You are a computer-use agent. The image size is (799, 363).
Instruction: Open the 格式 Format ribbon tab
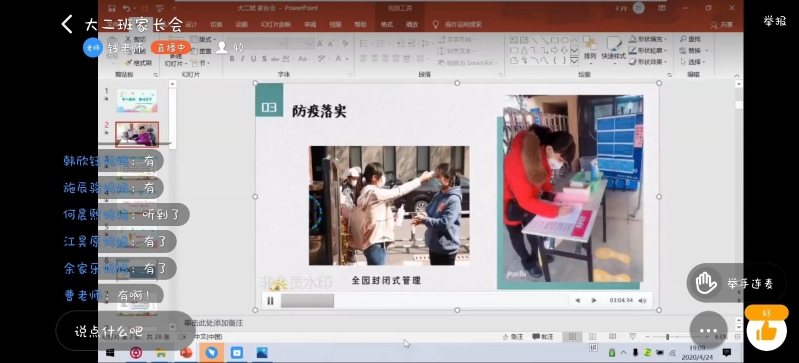387,24
